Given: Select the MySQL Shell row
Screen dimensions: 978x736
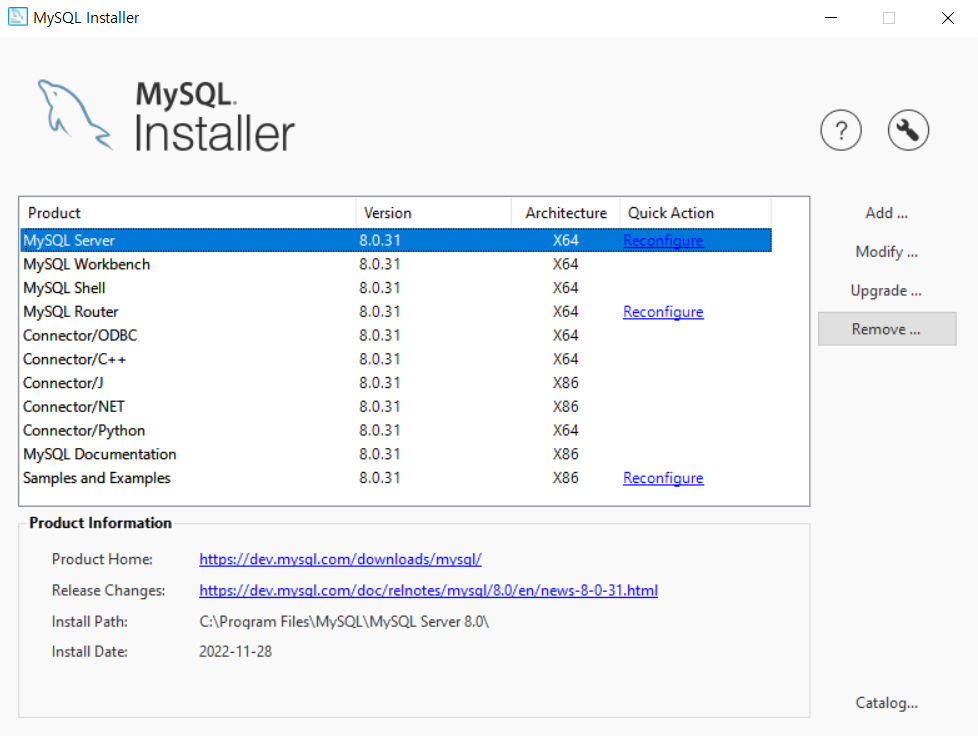Looking at the screenshot, I should pyautogui.click(x=397, y=288).
